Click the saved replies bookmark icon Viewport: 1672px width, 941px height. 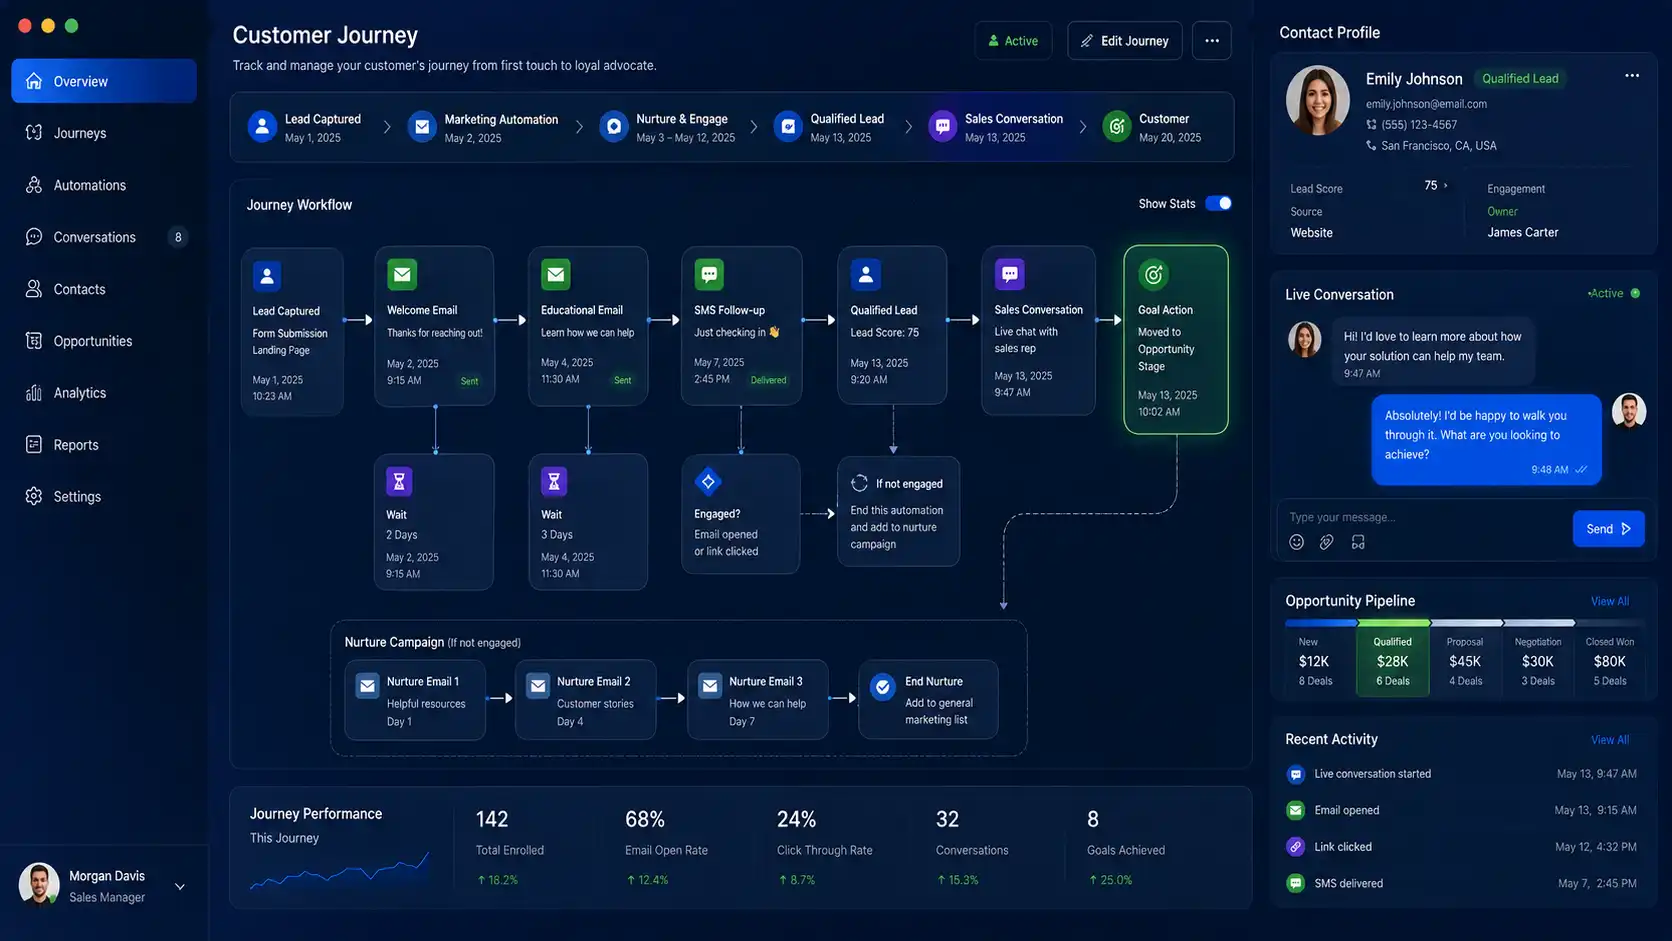pos(1358,542)
